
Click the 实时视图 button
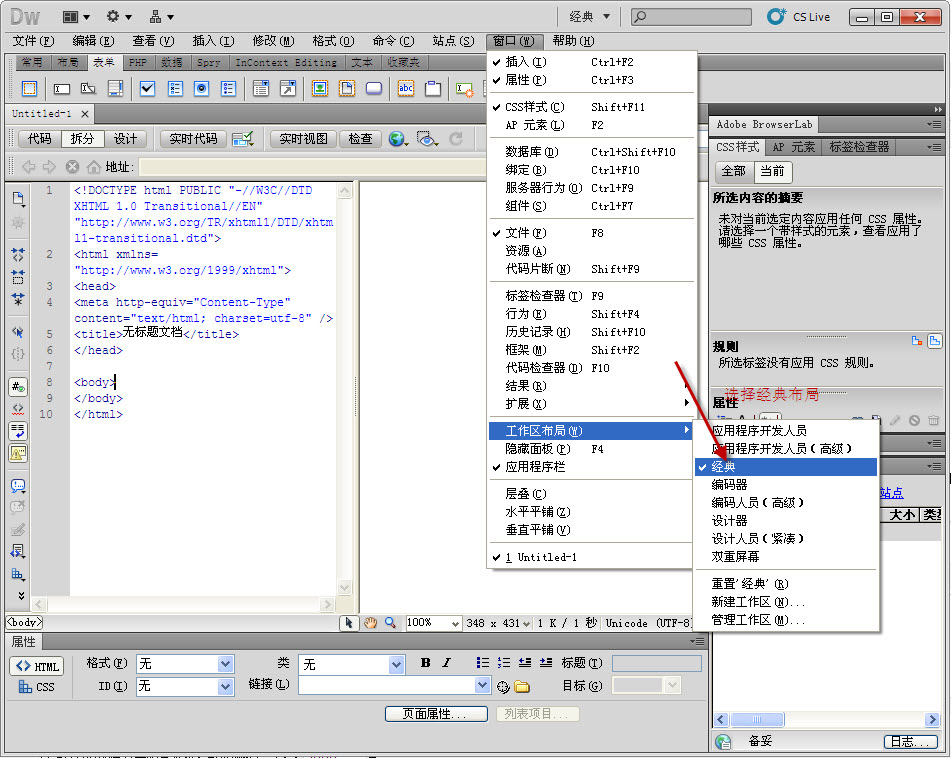[303, 139]
